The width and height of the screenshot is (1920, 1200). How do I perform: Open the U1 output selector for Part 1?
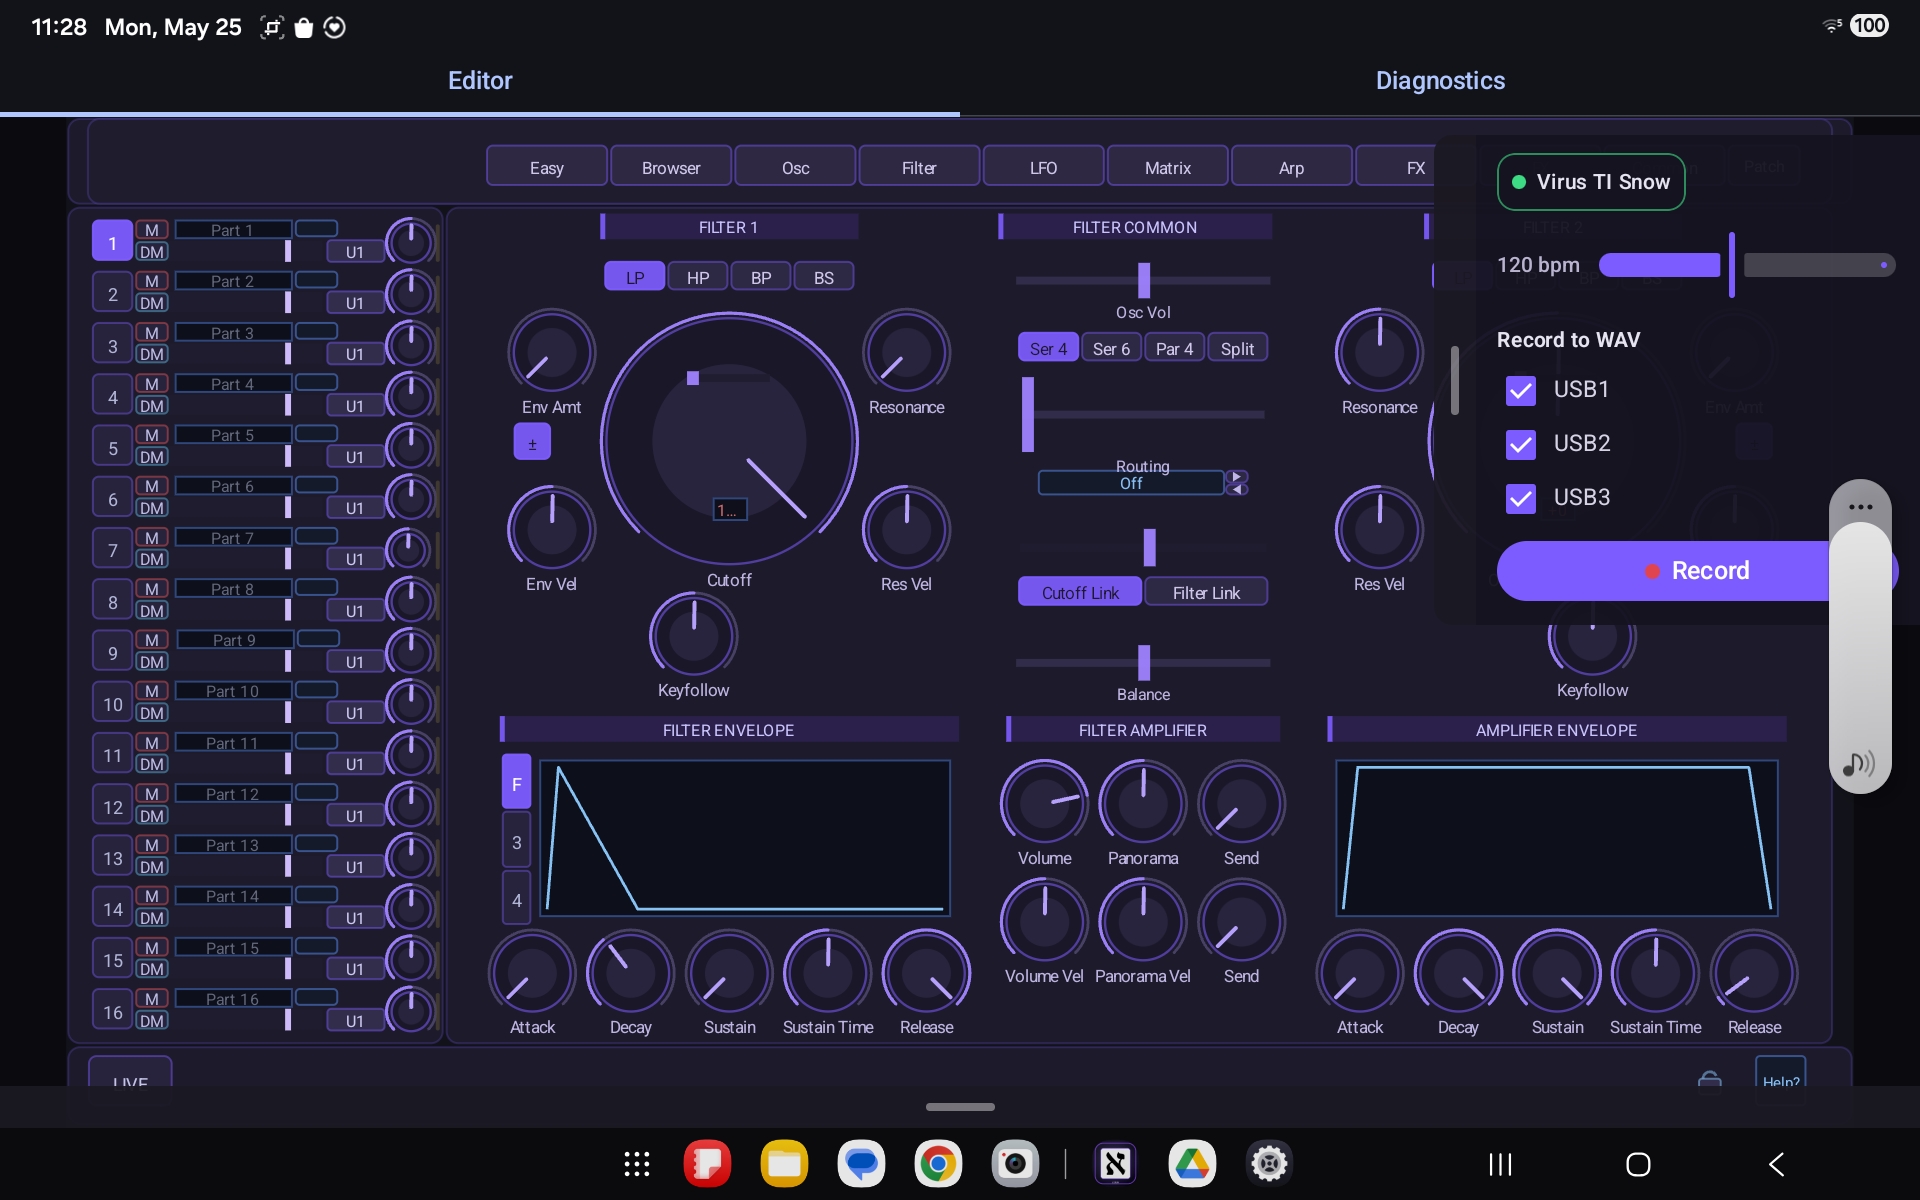(355, 252)
